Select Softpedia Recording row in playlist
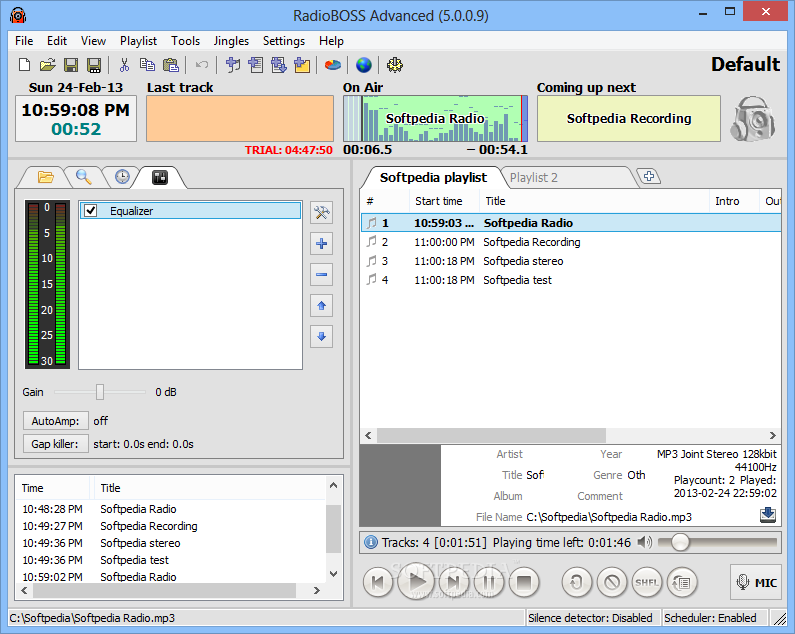Viewport: 795px width, 634px height. (571, 242)
